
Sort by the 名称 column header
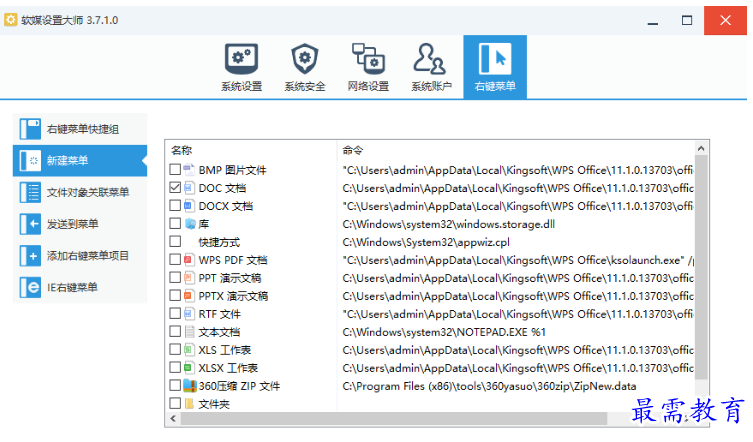(182, 150)
